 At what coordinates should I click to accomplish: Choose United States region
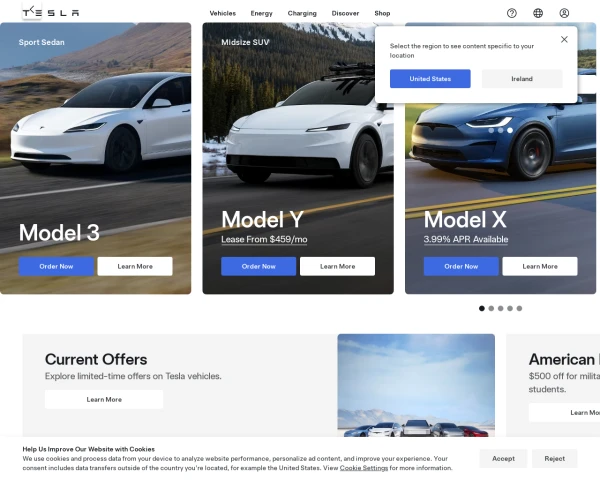click(430, 79)
